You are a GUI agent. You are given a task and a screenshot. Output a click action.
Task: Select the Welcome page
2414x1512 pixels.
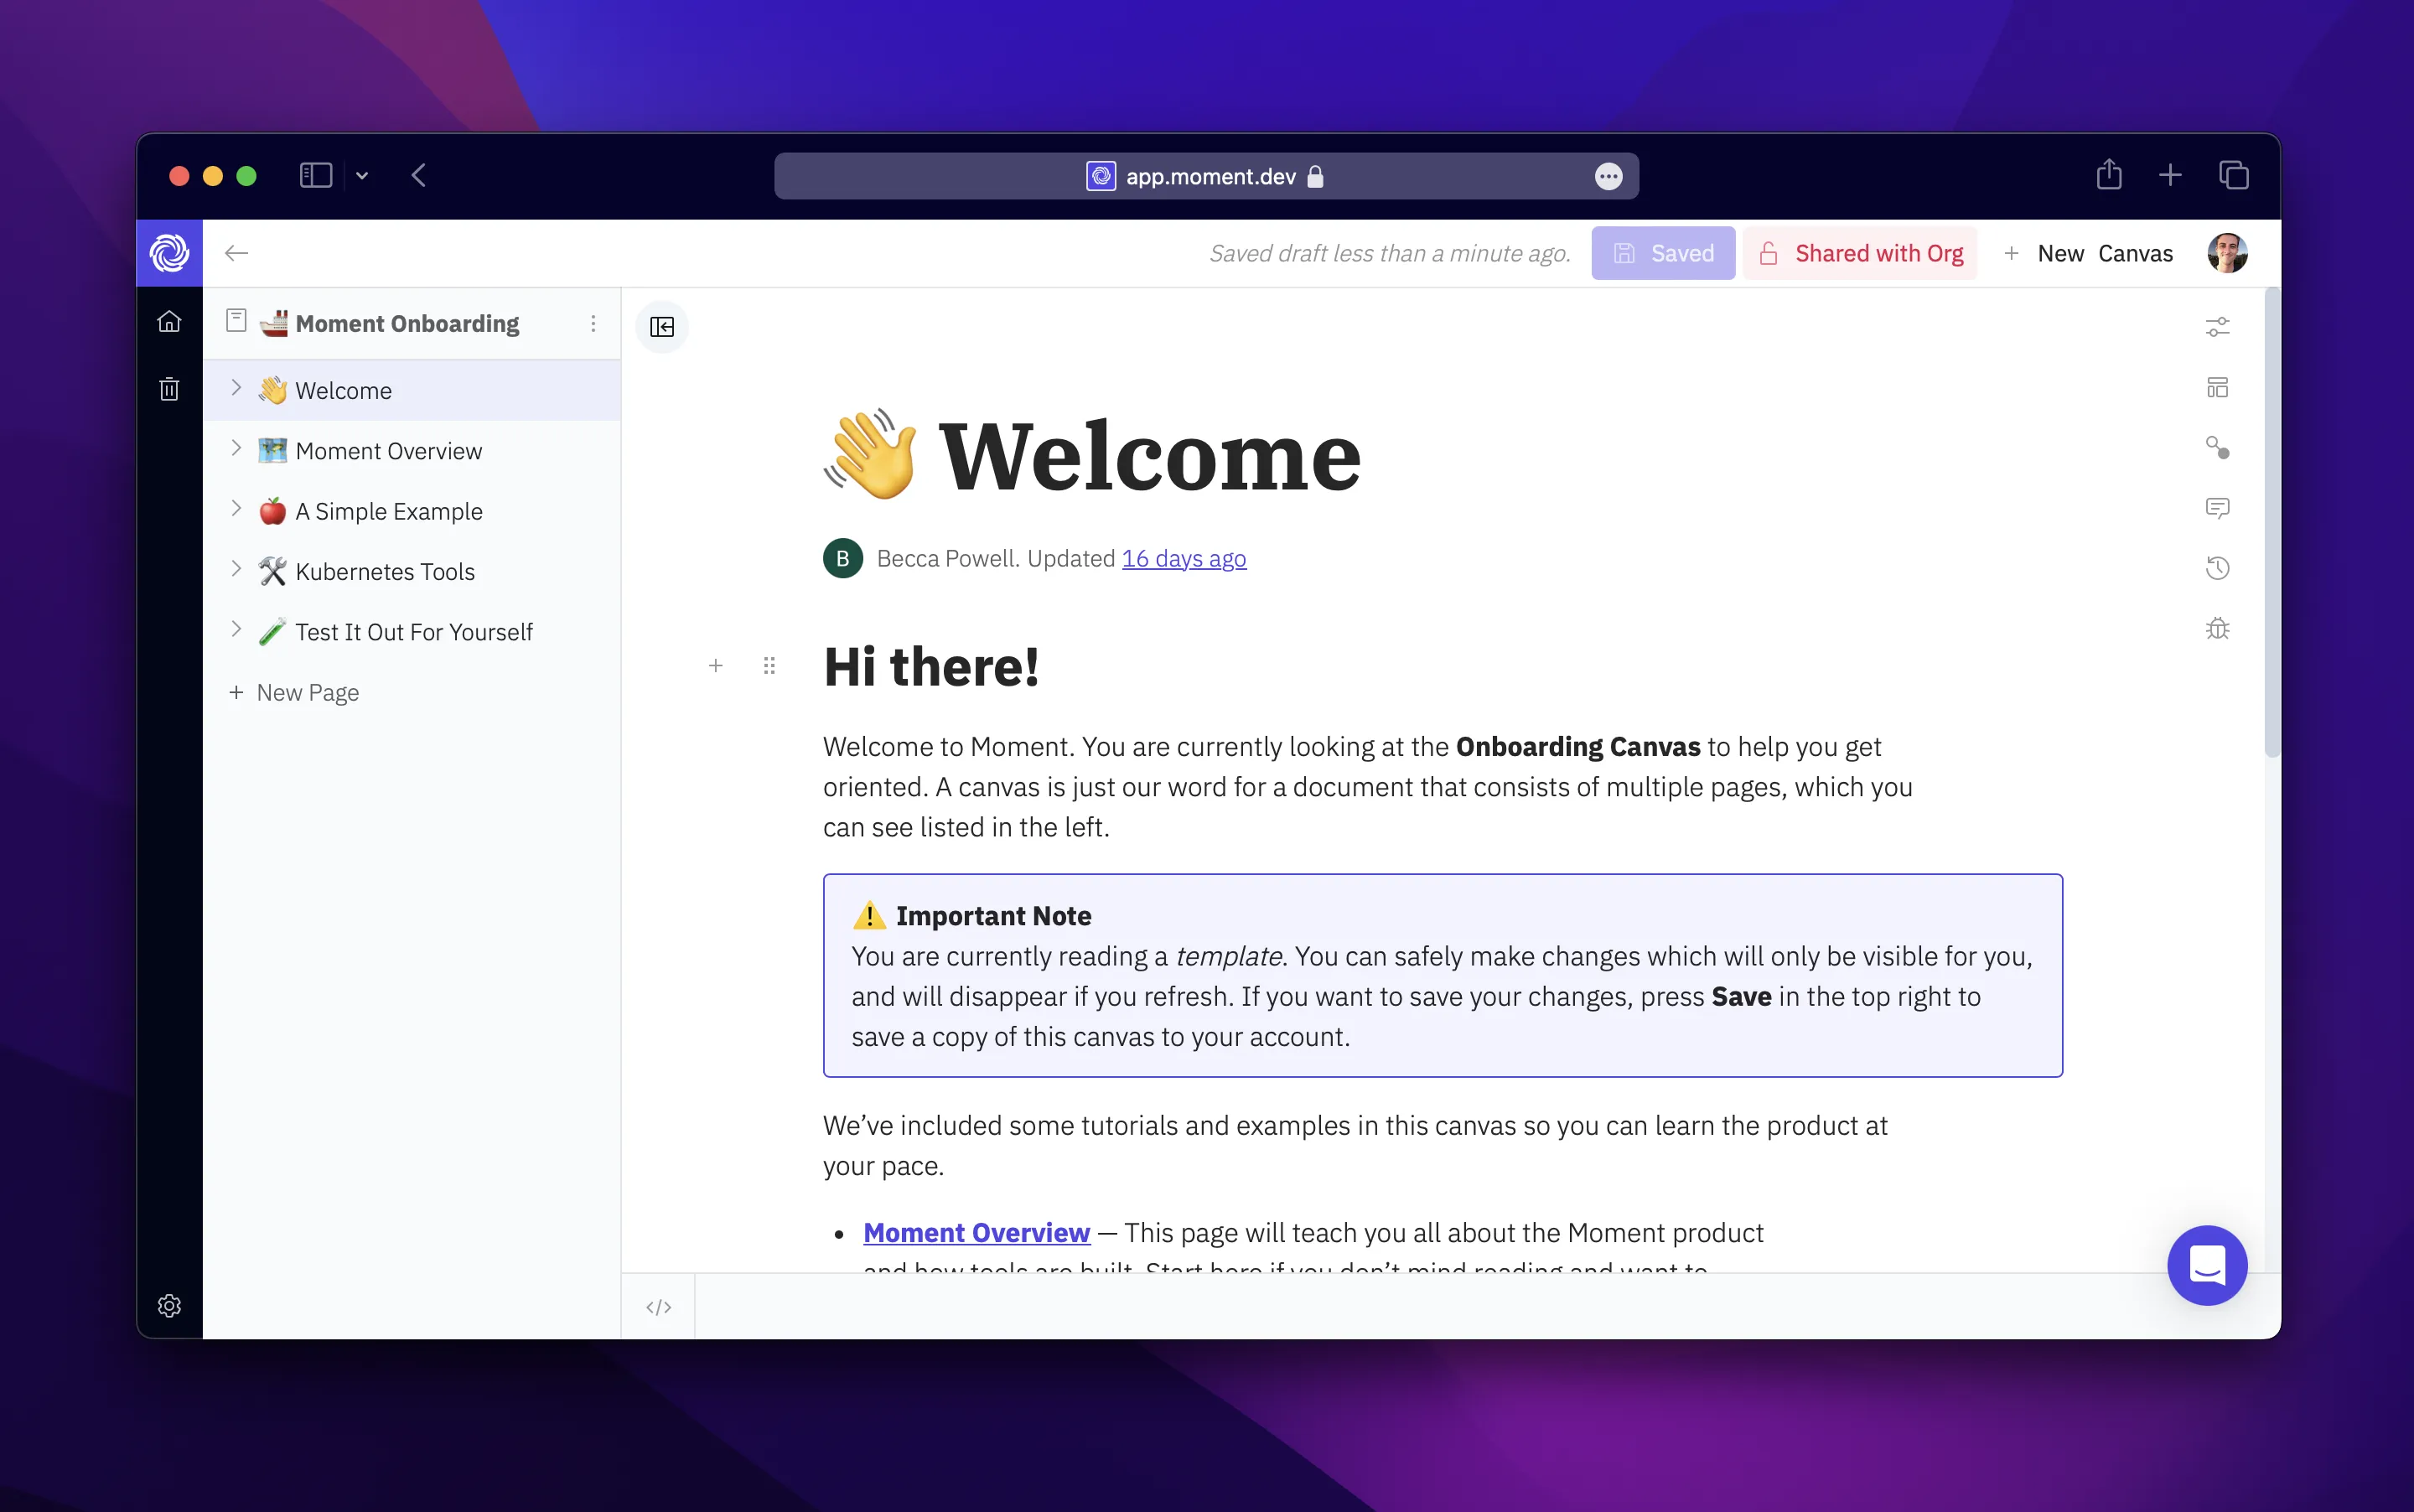pos(412,390)
